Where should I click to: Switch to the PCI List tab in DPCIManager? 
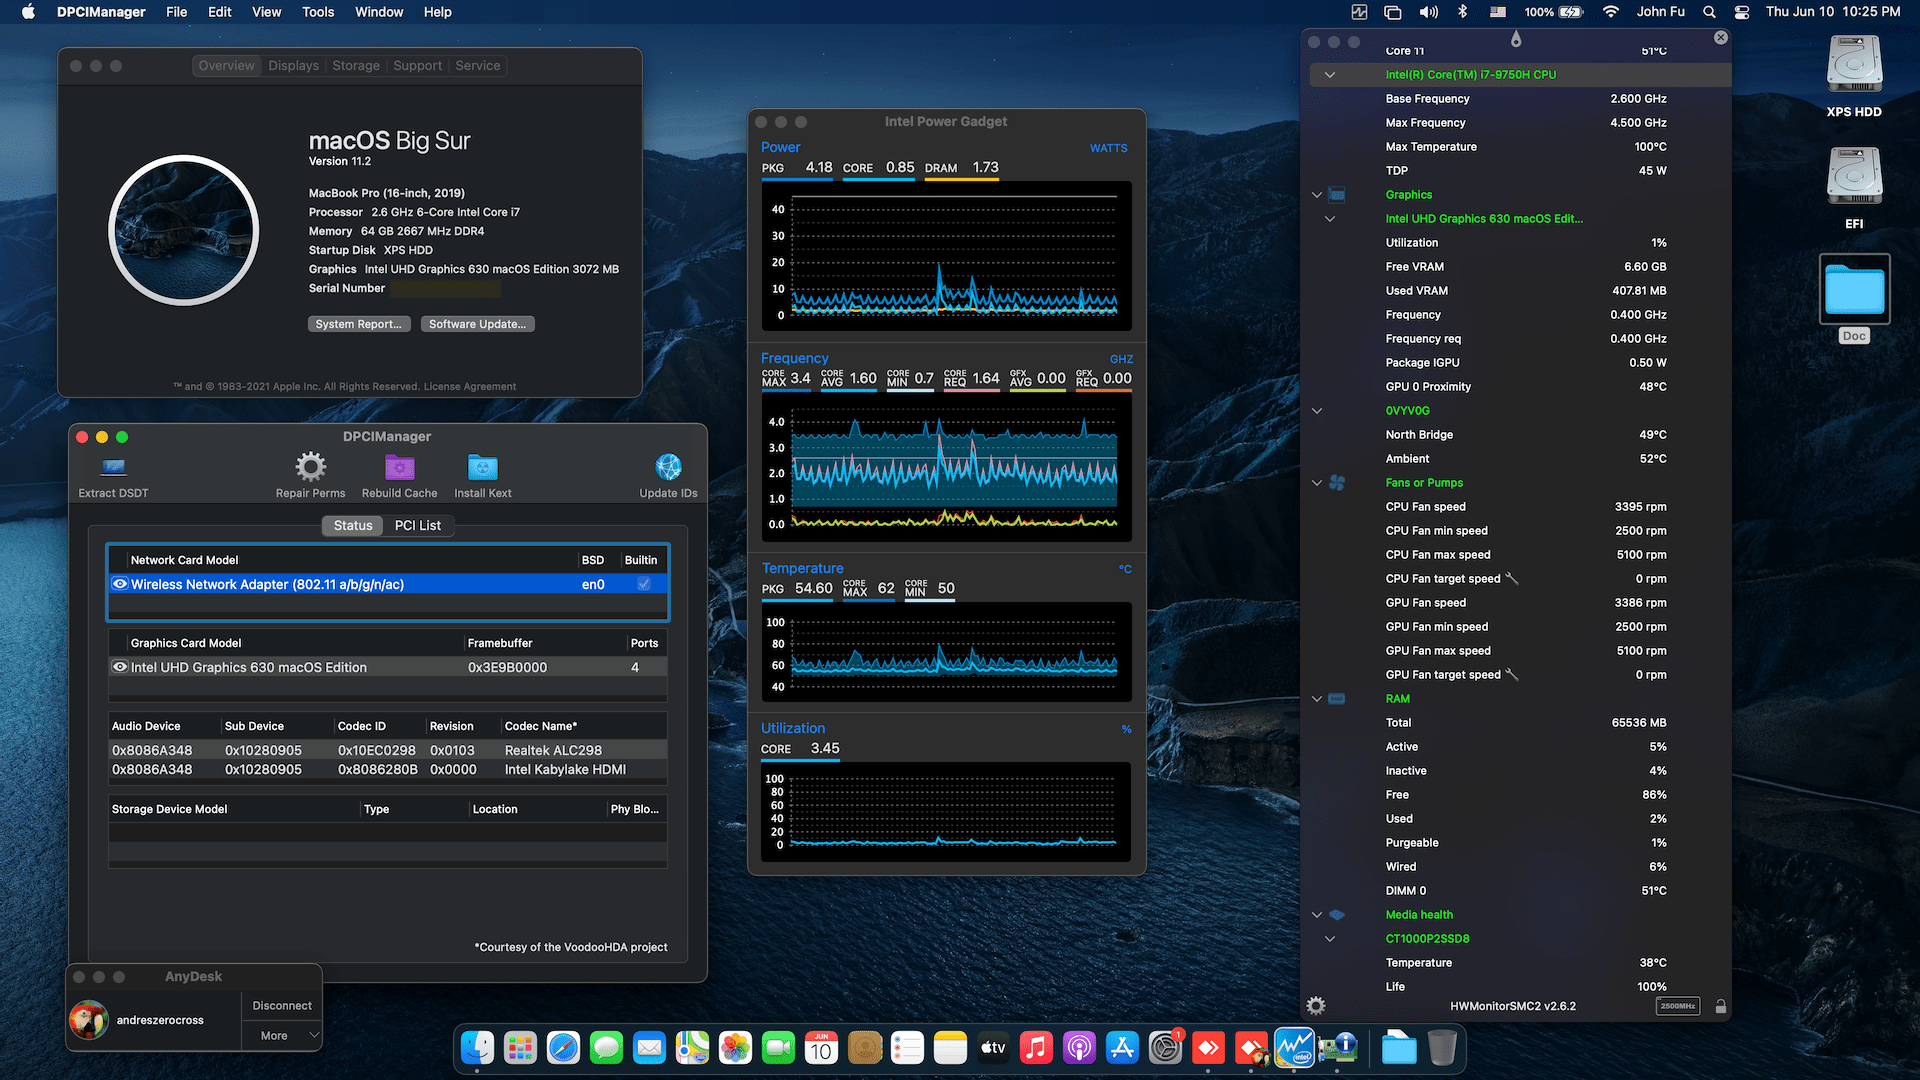click(x=417, y=525)
